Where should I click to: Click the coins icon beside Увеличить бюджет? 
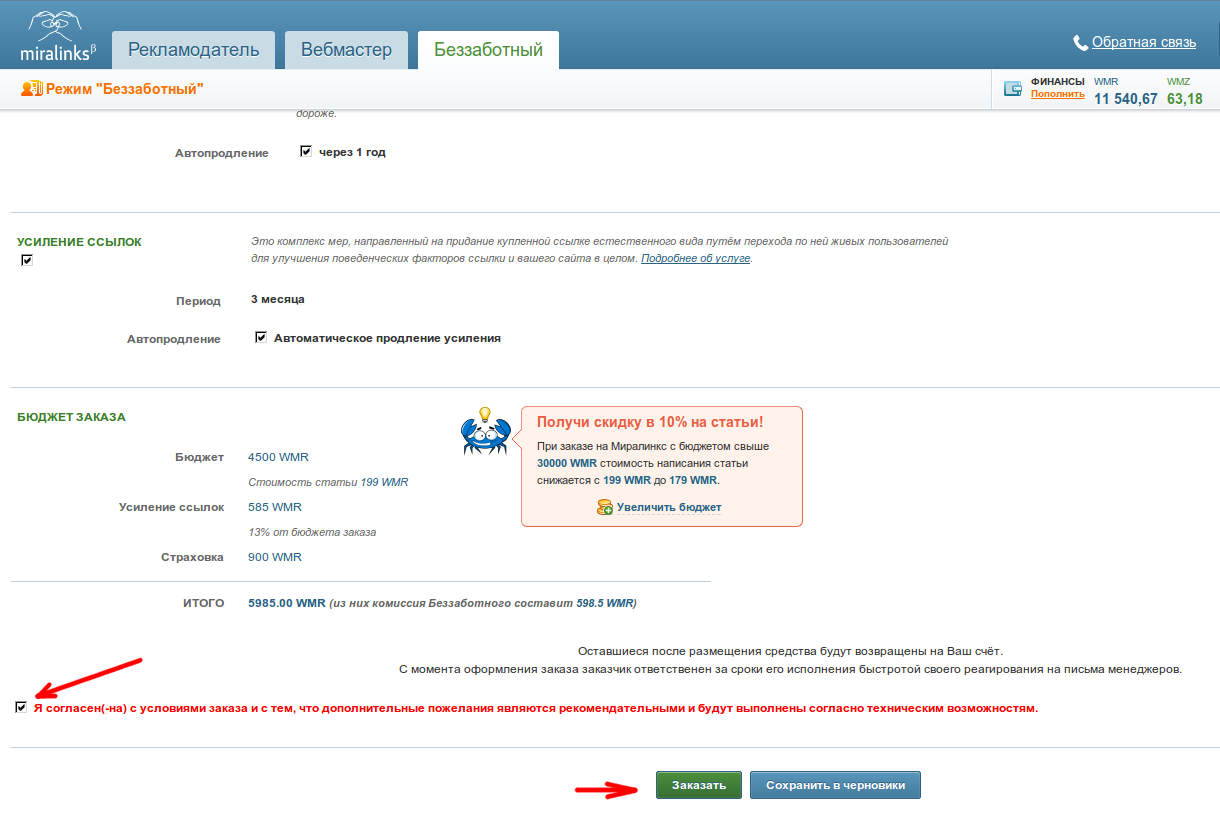[604, 508]
